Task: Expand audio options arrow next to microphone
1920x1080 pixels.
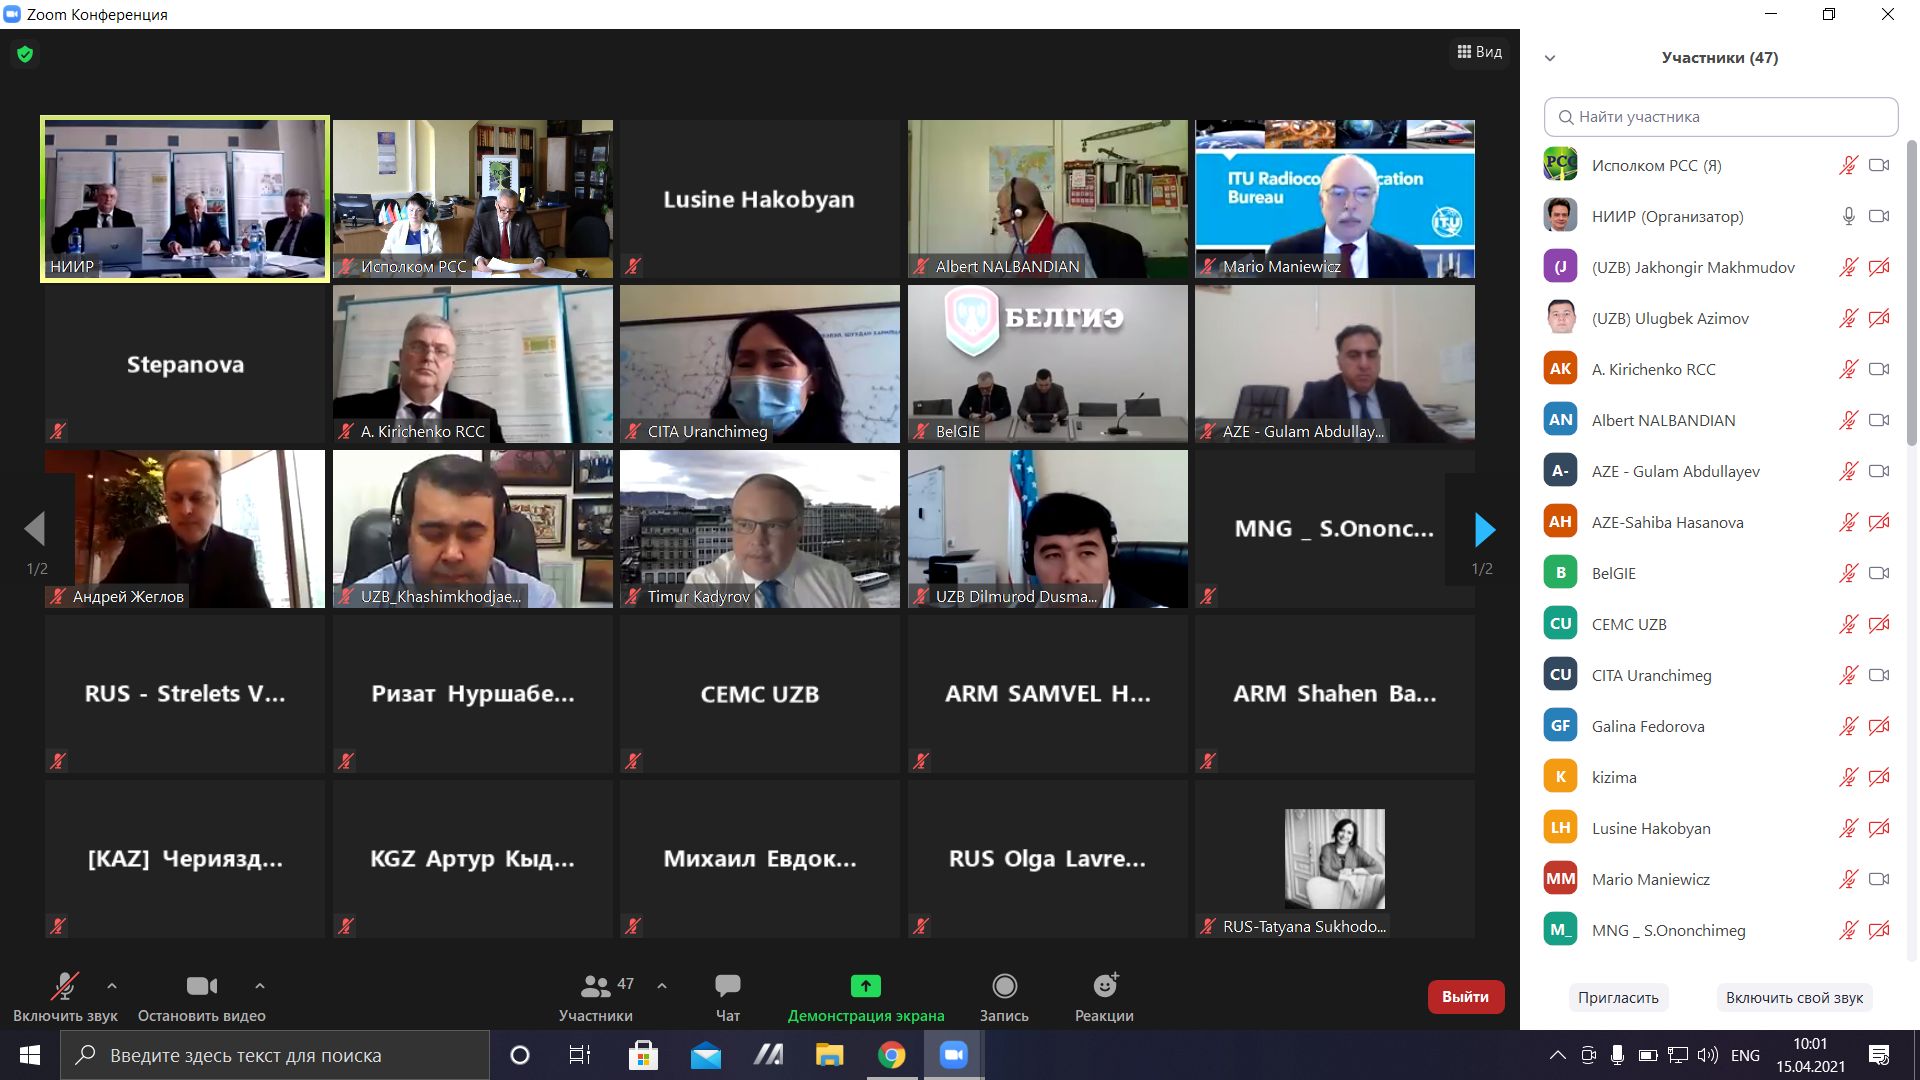Action: 112,986
